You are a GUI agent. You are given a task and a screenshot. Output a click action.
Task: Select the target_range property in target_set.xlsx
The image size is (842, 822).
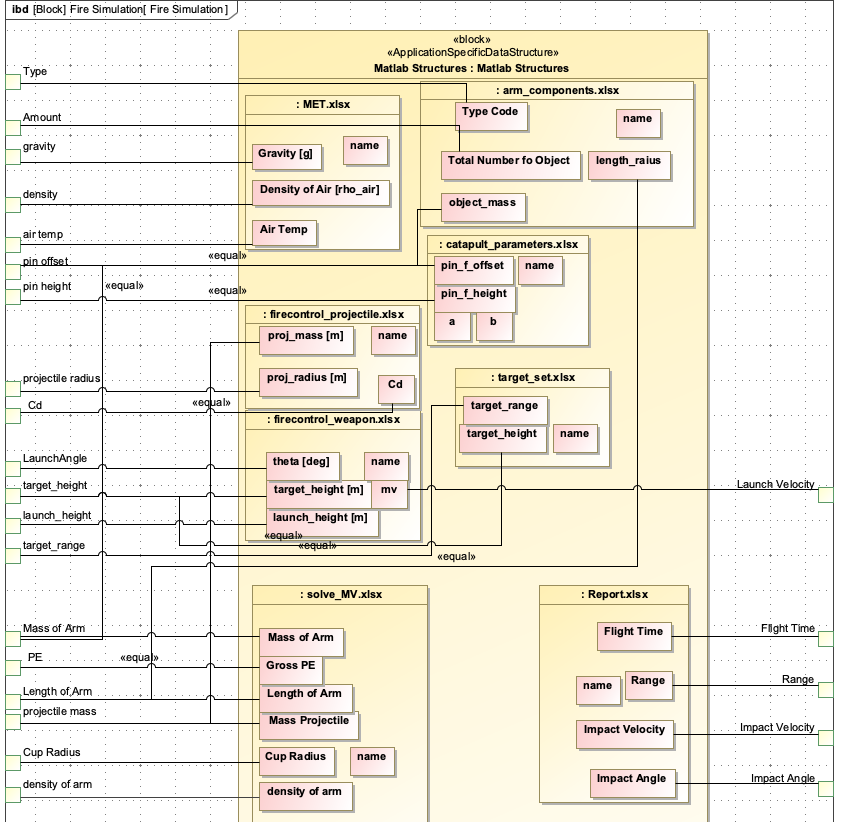(x=503, y=407)
